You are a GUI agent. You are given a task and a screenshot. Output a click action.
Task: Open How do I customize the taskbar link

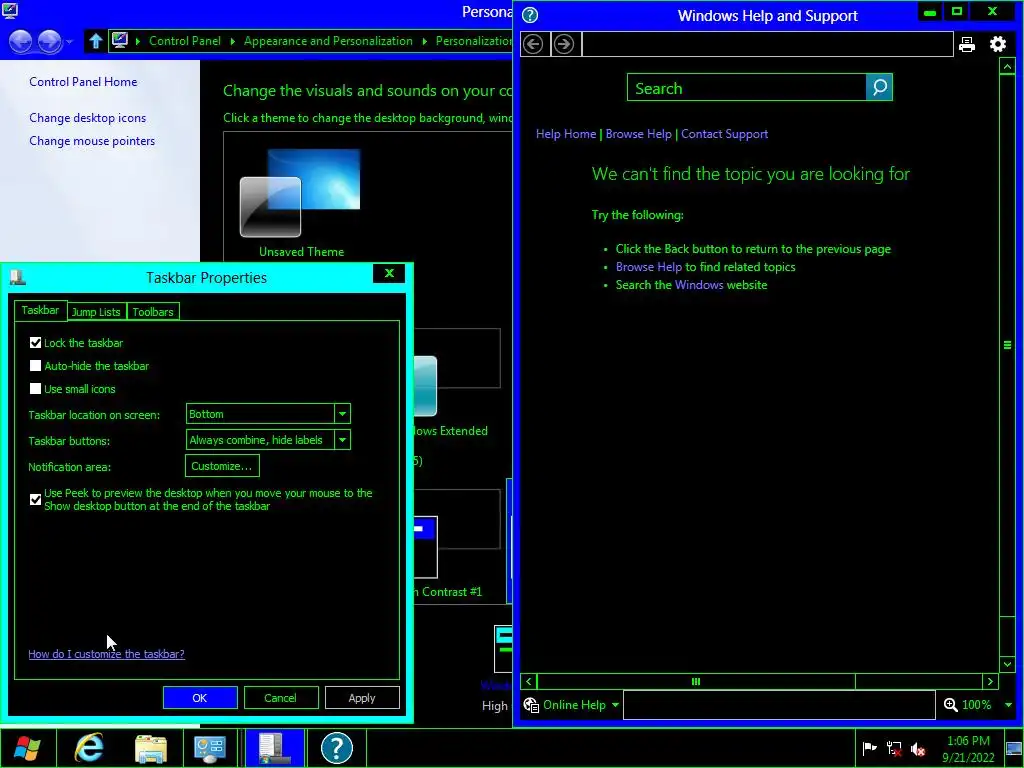[106, 654]
